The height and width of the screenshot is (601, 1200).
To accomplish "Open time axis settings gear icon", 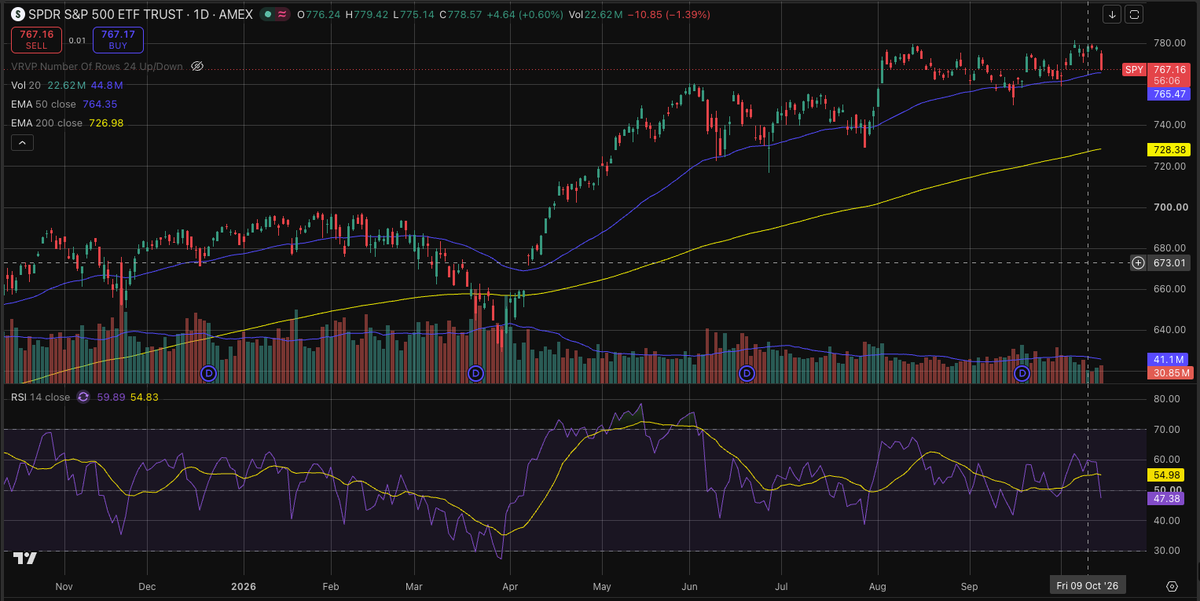I will [x=1171, y=585].
